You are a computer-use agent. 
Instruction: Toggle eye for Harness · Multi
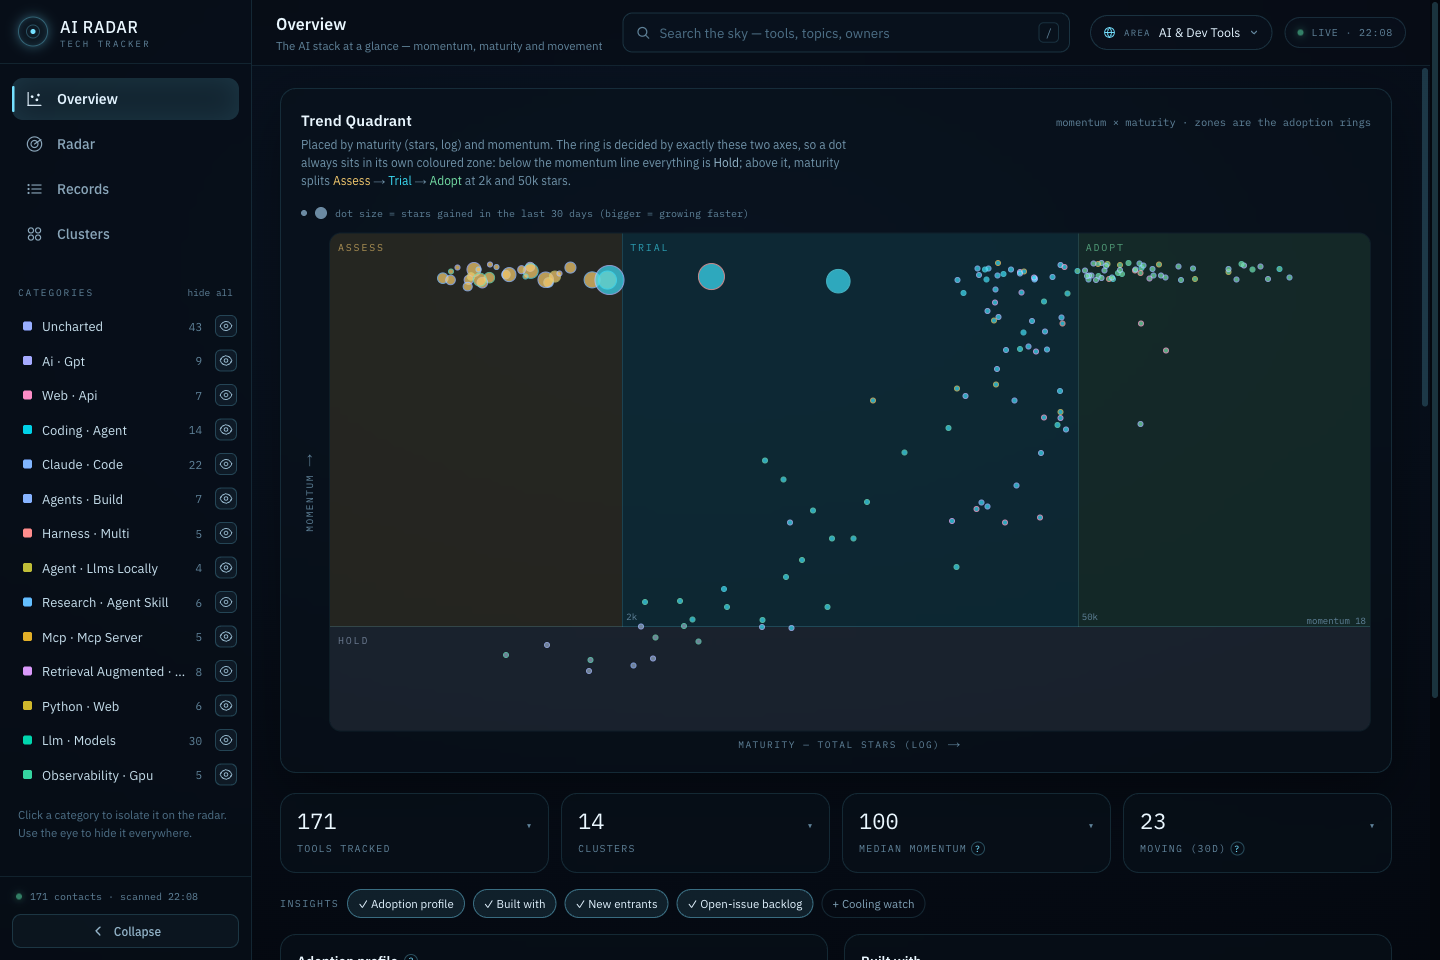click(226, 533)
